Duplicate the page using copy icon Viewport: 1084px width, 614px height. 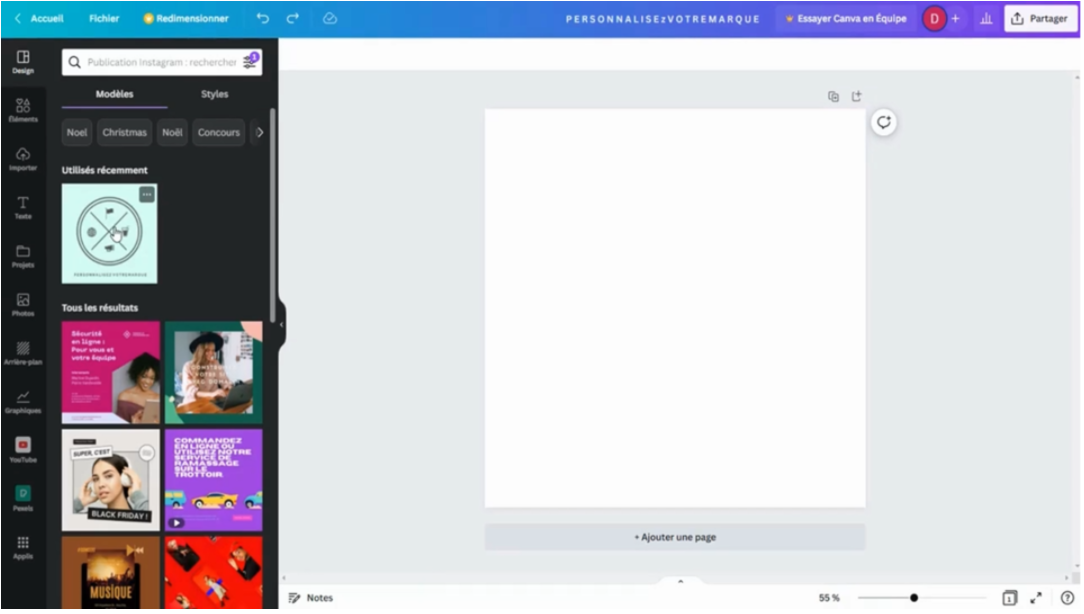(x=833, y=97)
